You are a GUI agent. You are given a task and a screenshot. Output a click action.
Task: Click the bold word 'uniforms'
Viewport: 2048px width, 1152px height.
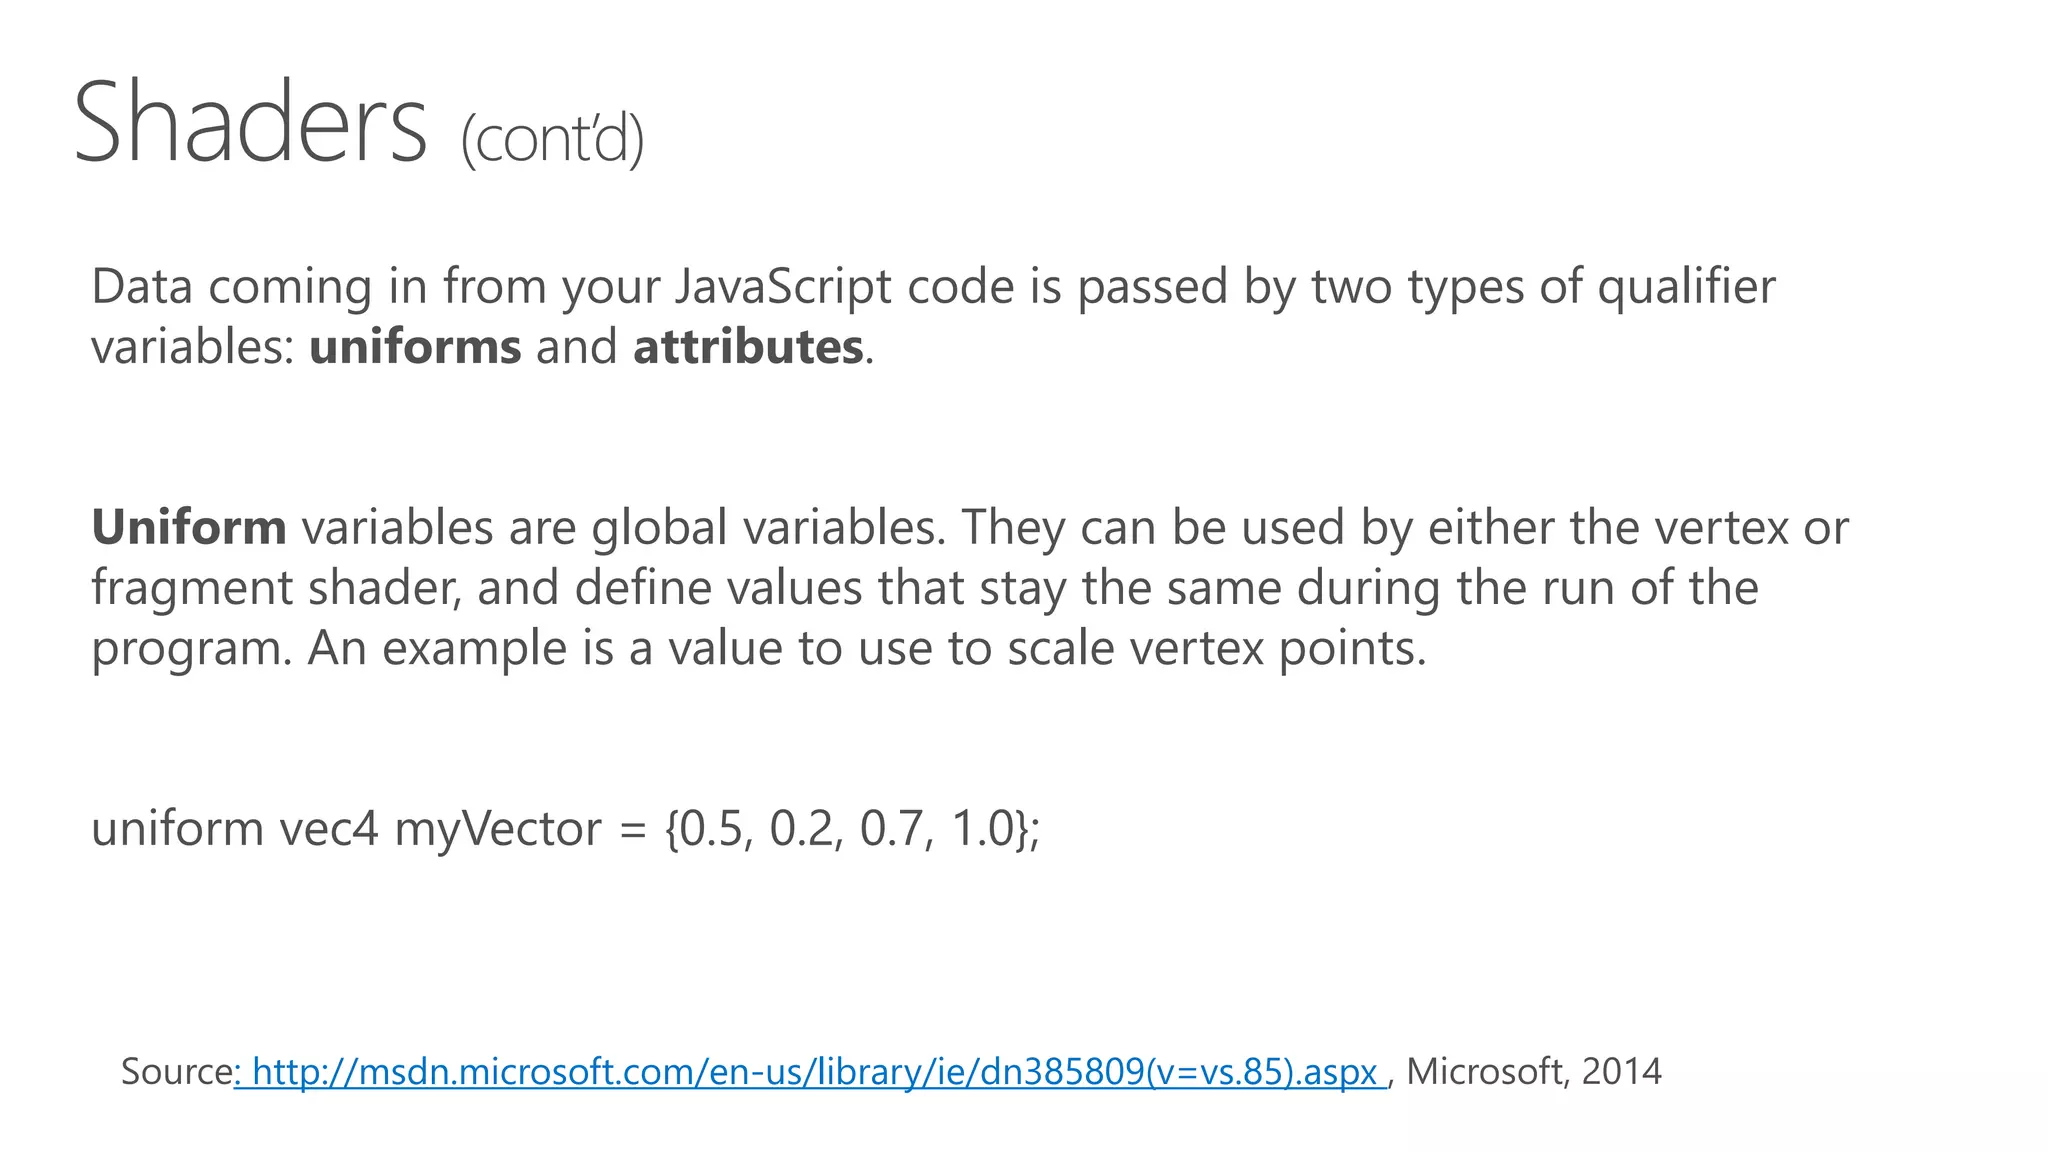click(415, 347)
